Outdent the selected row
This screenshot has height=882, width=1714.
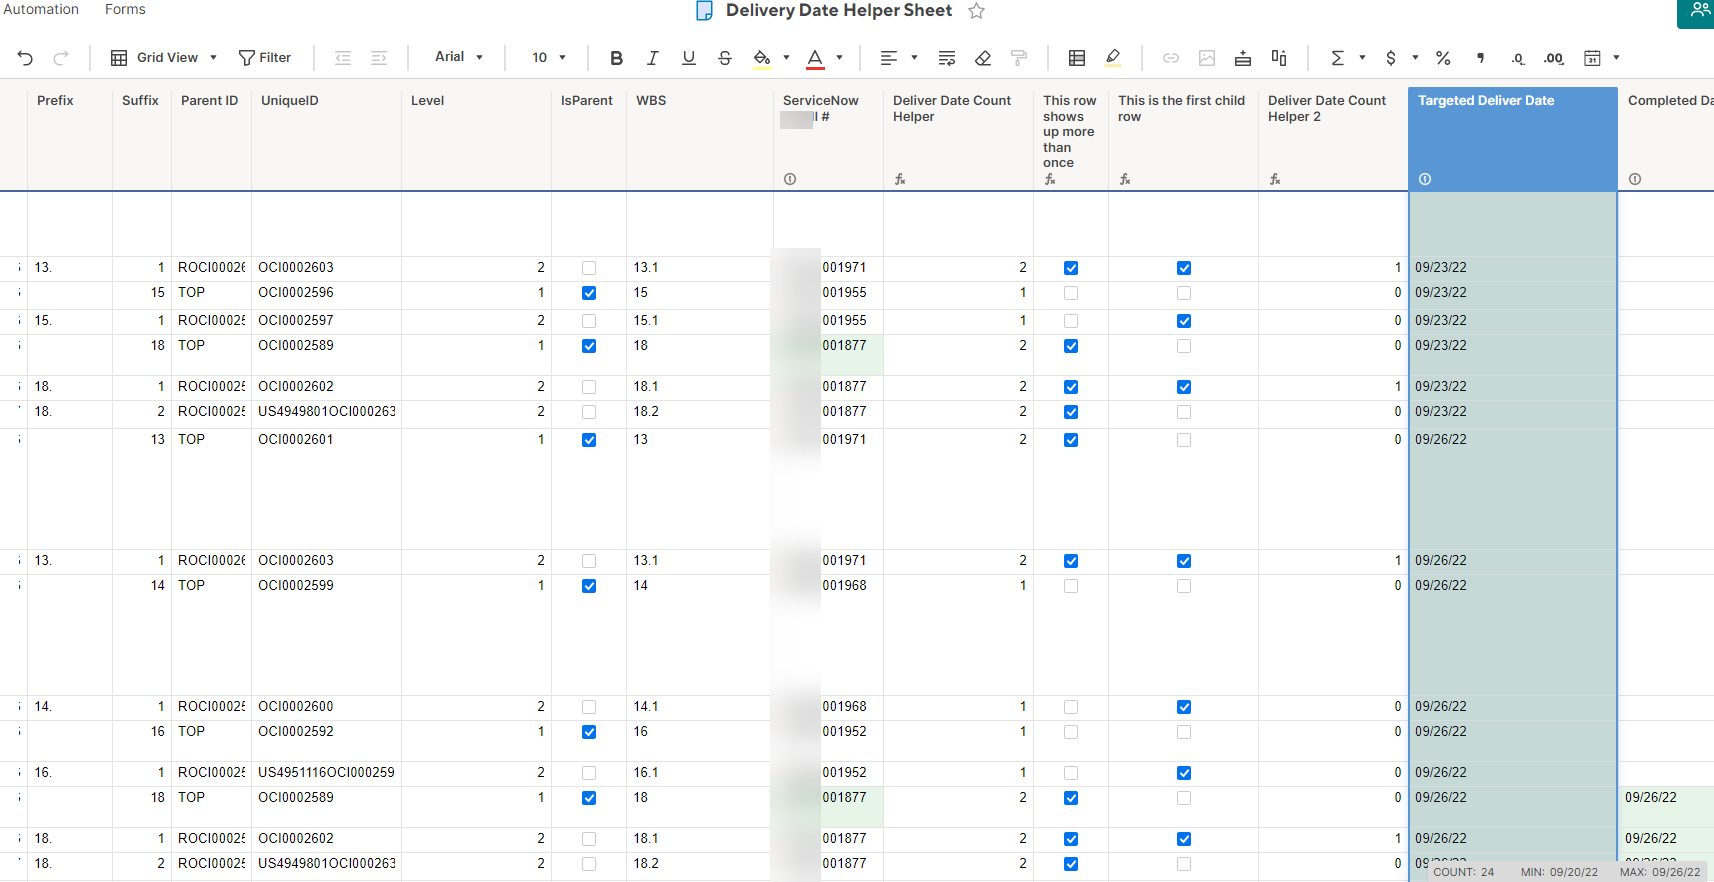pos(343,58)
